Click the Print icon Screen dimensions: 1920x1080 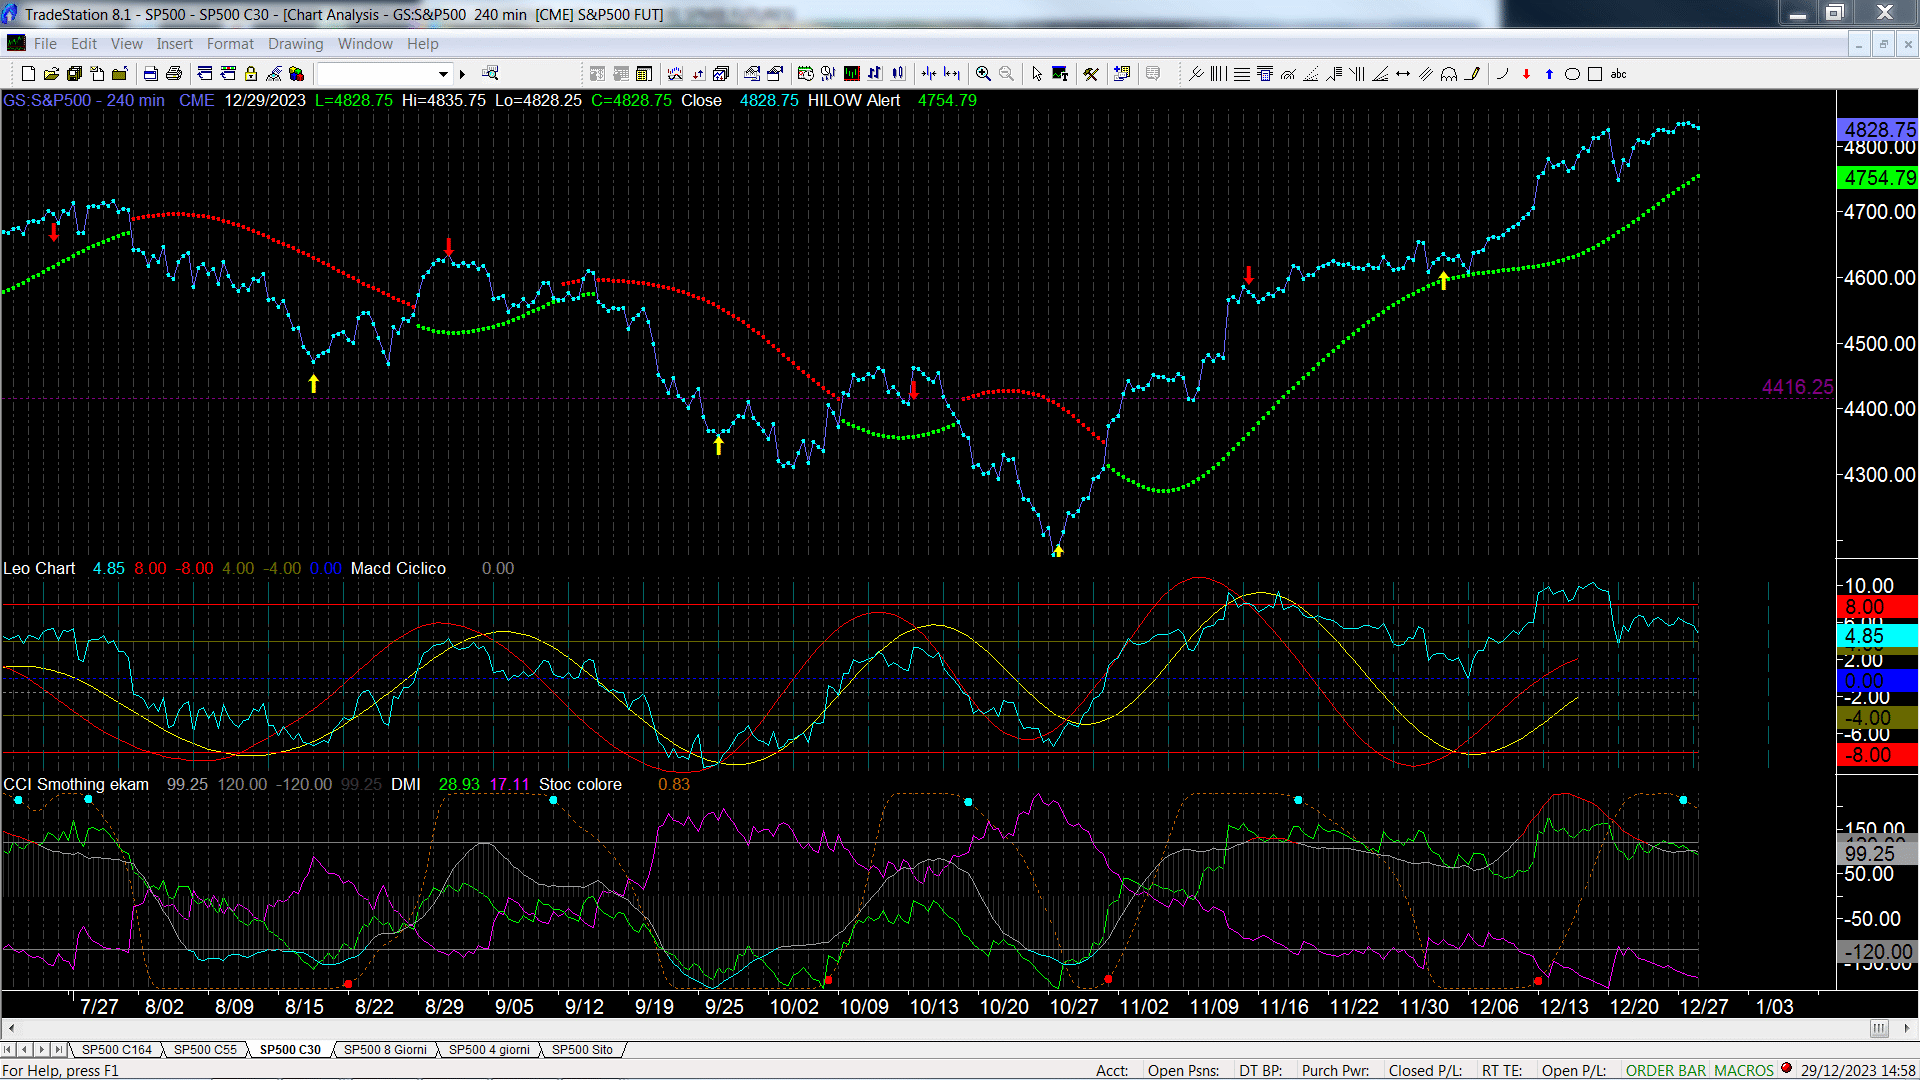coord(174,74)
